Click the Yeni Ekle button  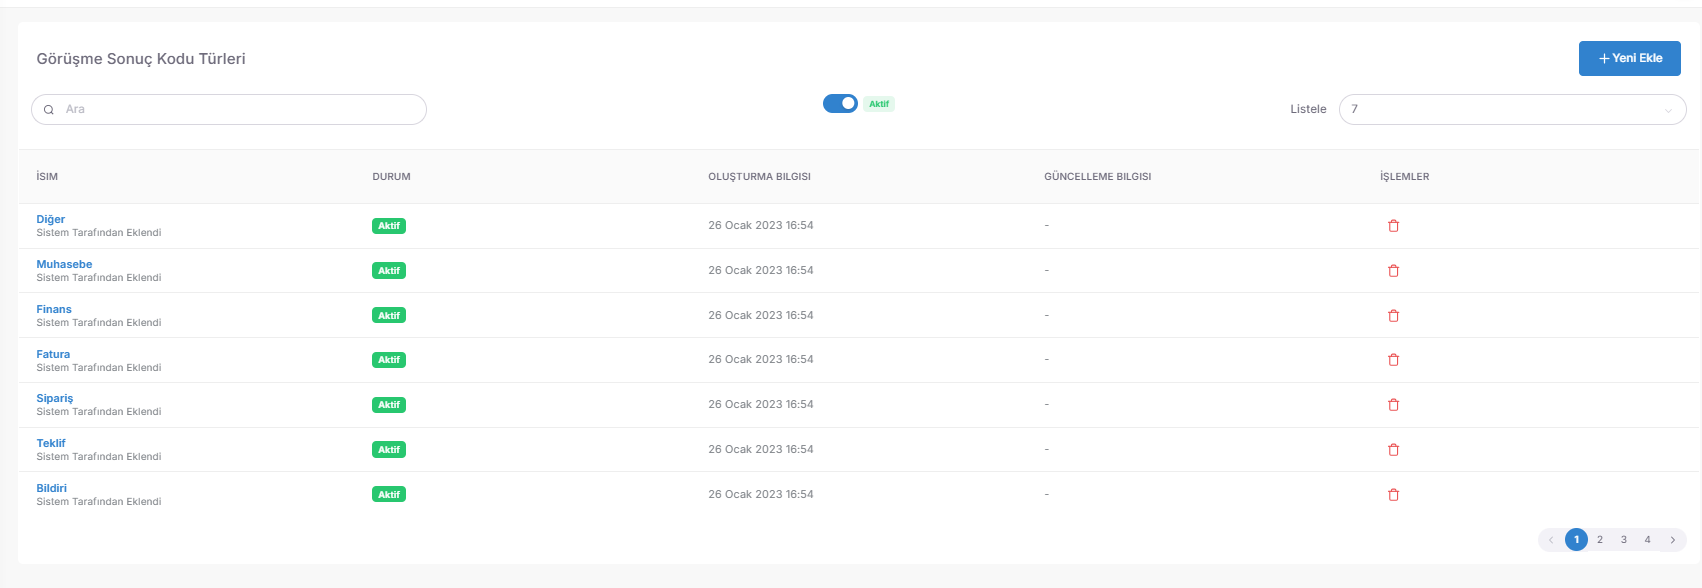[1630, 58]
